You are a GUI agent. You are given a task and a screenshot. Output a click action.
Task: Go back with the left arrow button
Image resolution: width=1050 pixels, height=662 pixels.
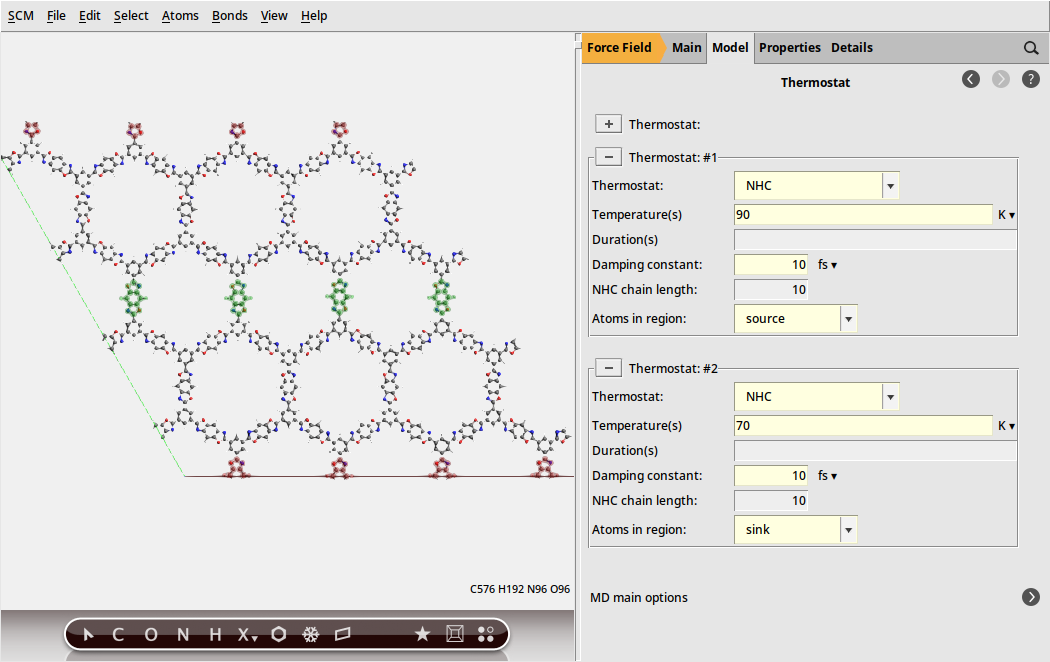971,79
